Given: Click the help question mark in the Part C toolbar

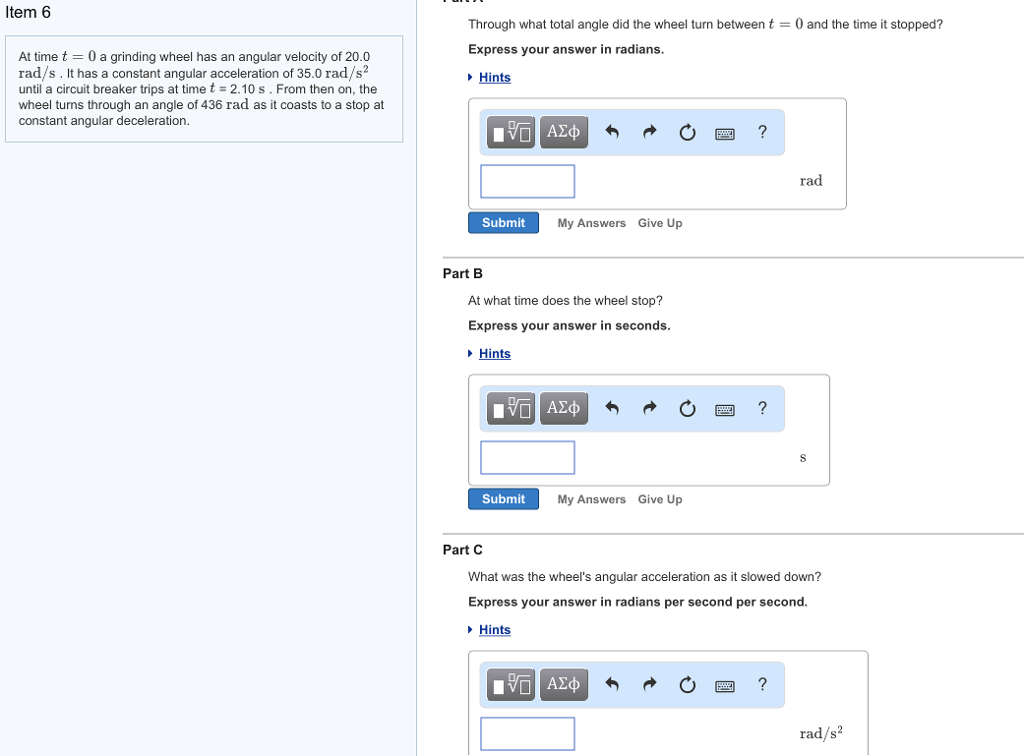Looking at the screenshot, I should [763, 684].
